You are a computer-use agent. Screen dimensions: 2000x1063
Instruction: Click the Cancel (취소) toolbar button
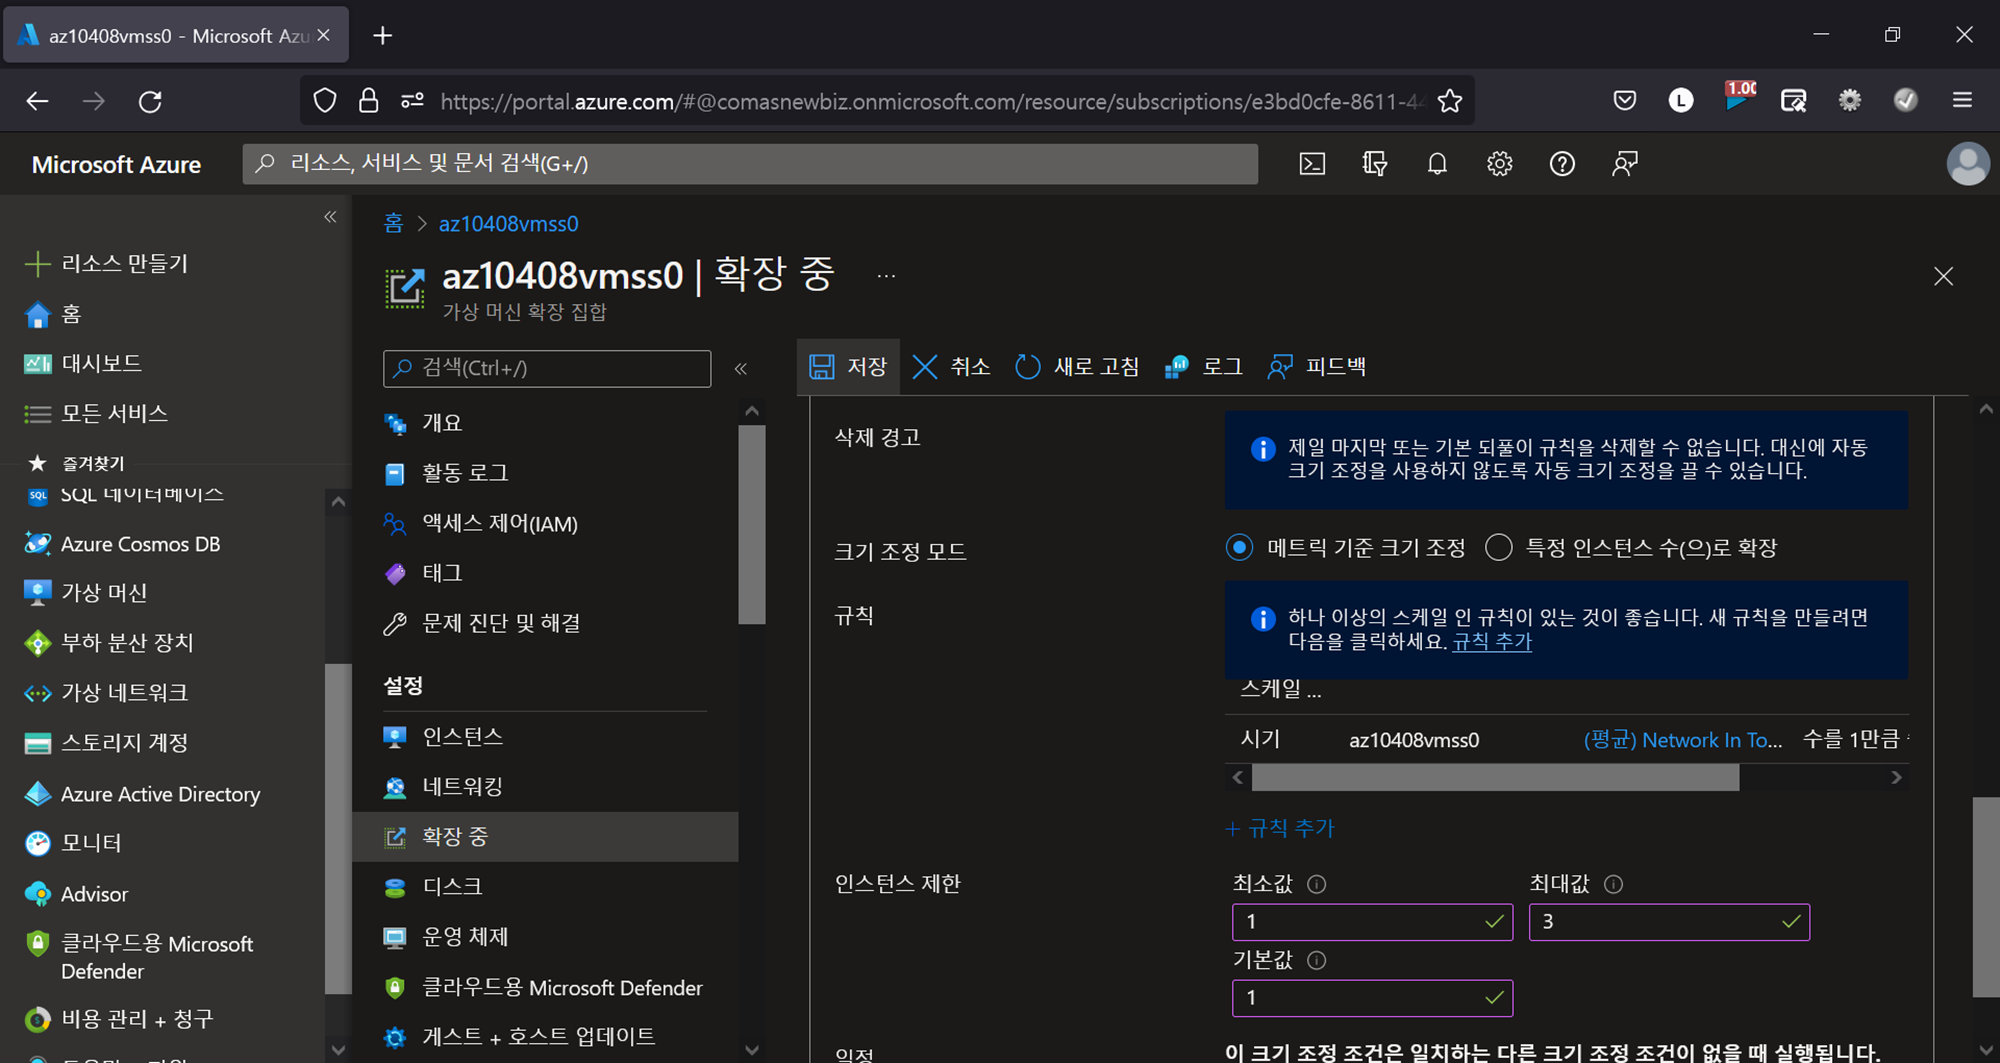(x=951, y=367)
